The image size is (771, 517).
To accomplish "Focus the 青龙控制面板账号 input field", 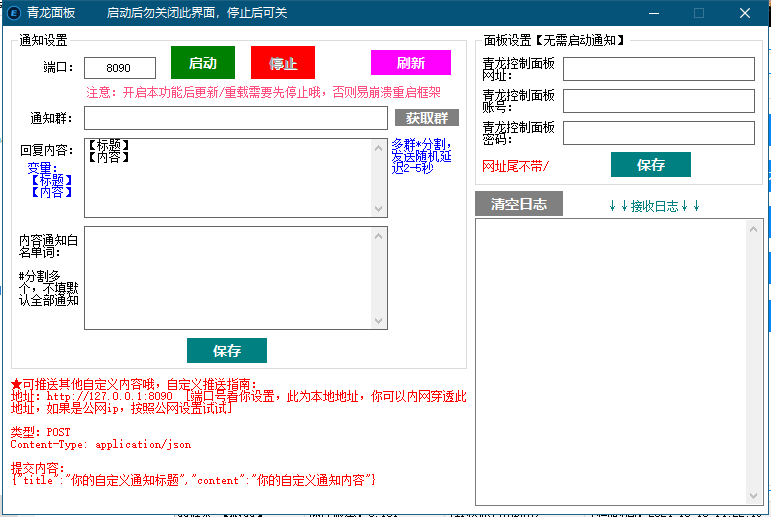I will click(x=659, y=101).
